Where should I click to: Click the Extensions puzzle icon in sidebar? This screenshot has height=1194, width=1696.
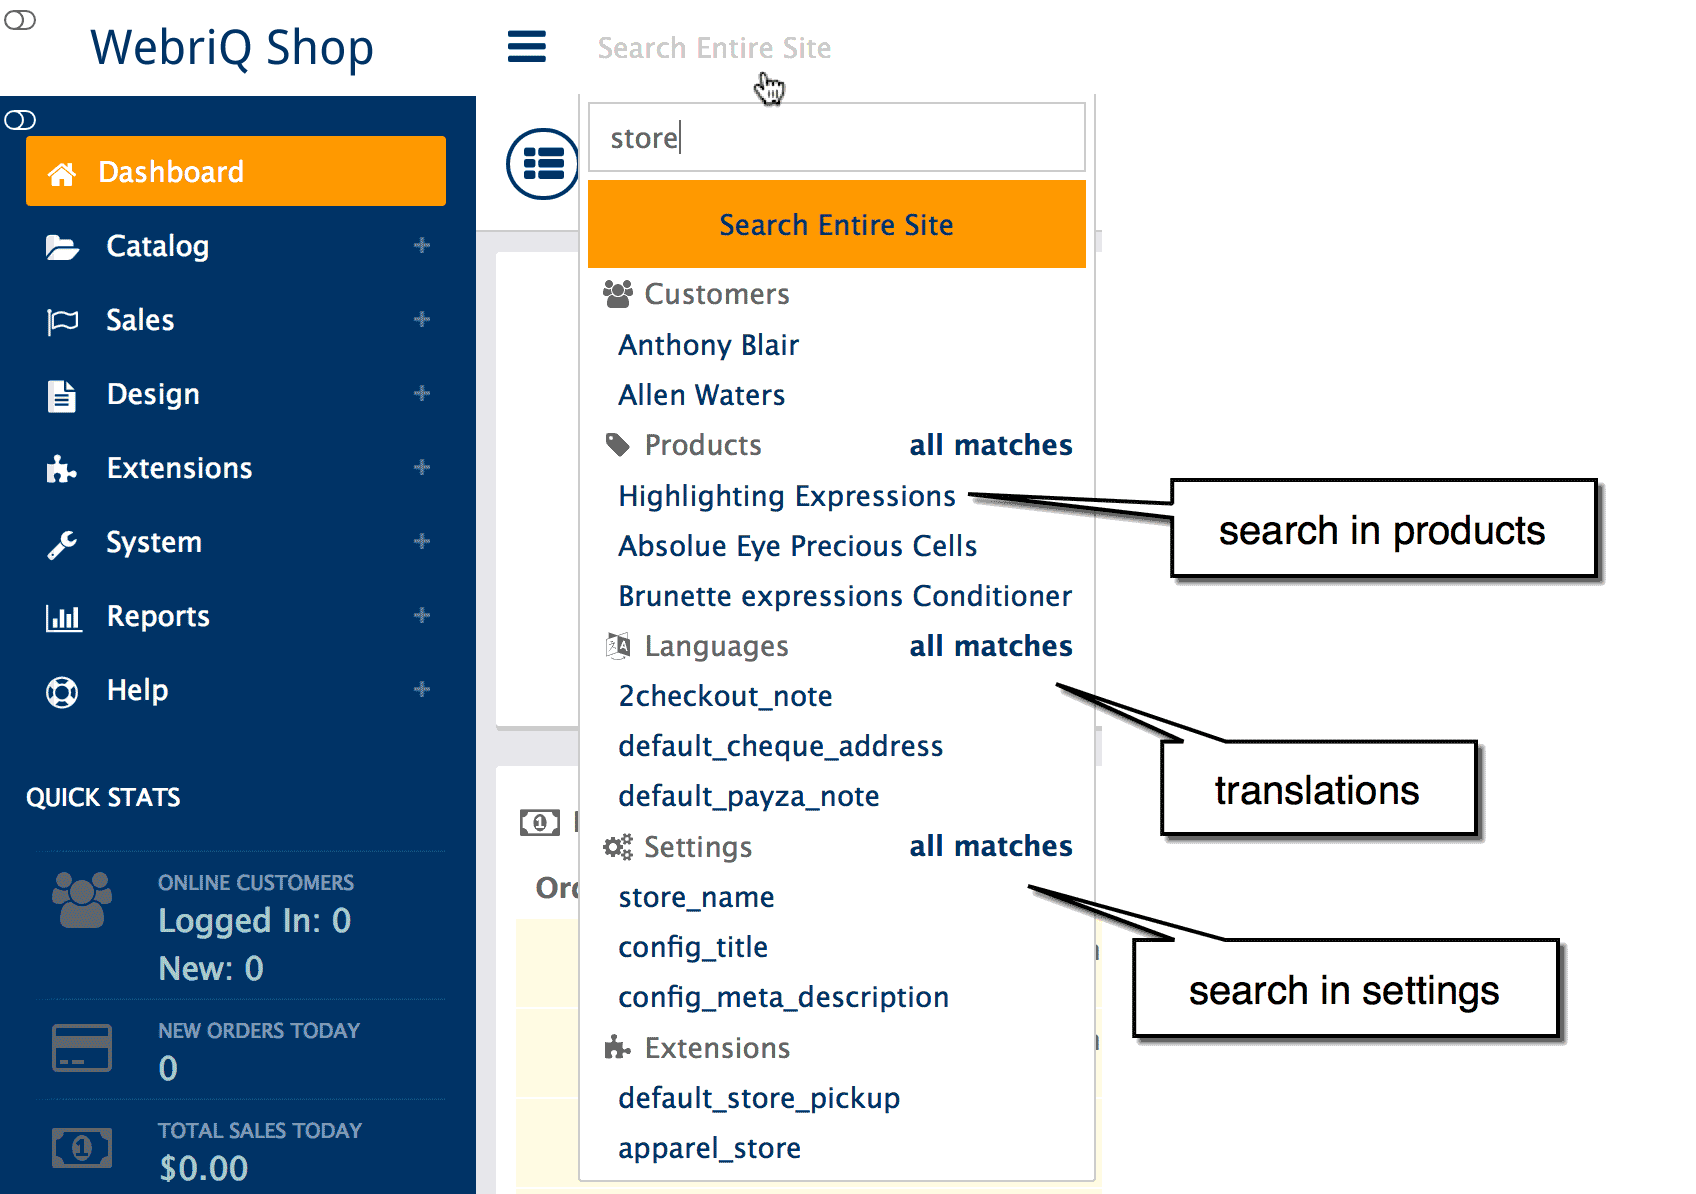tap(62, 469)
